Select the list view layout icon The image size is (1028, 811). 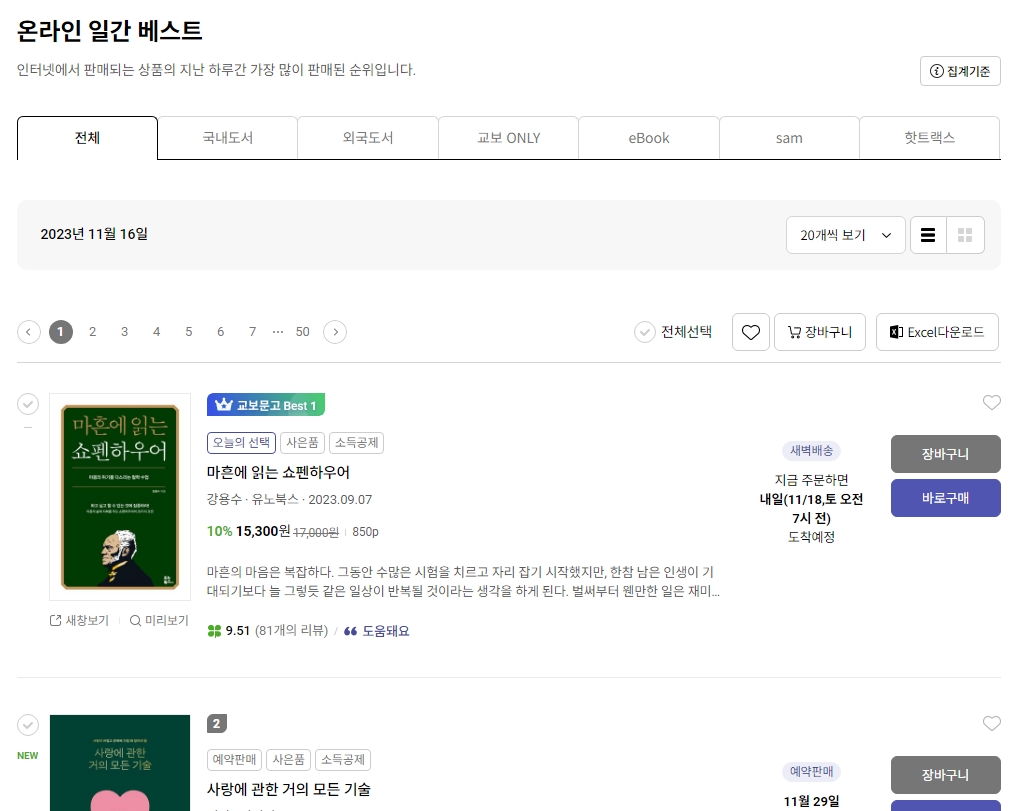click(x=927, y=234)
